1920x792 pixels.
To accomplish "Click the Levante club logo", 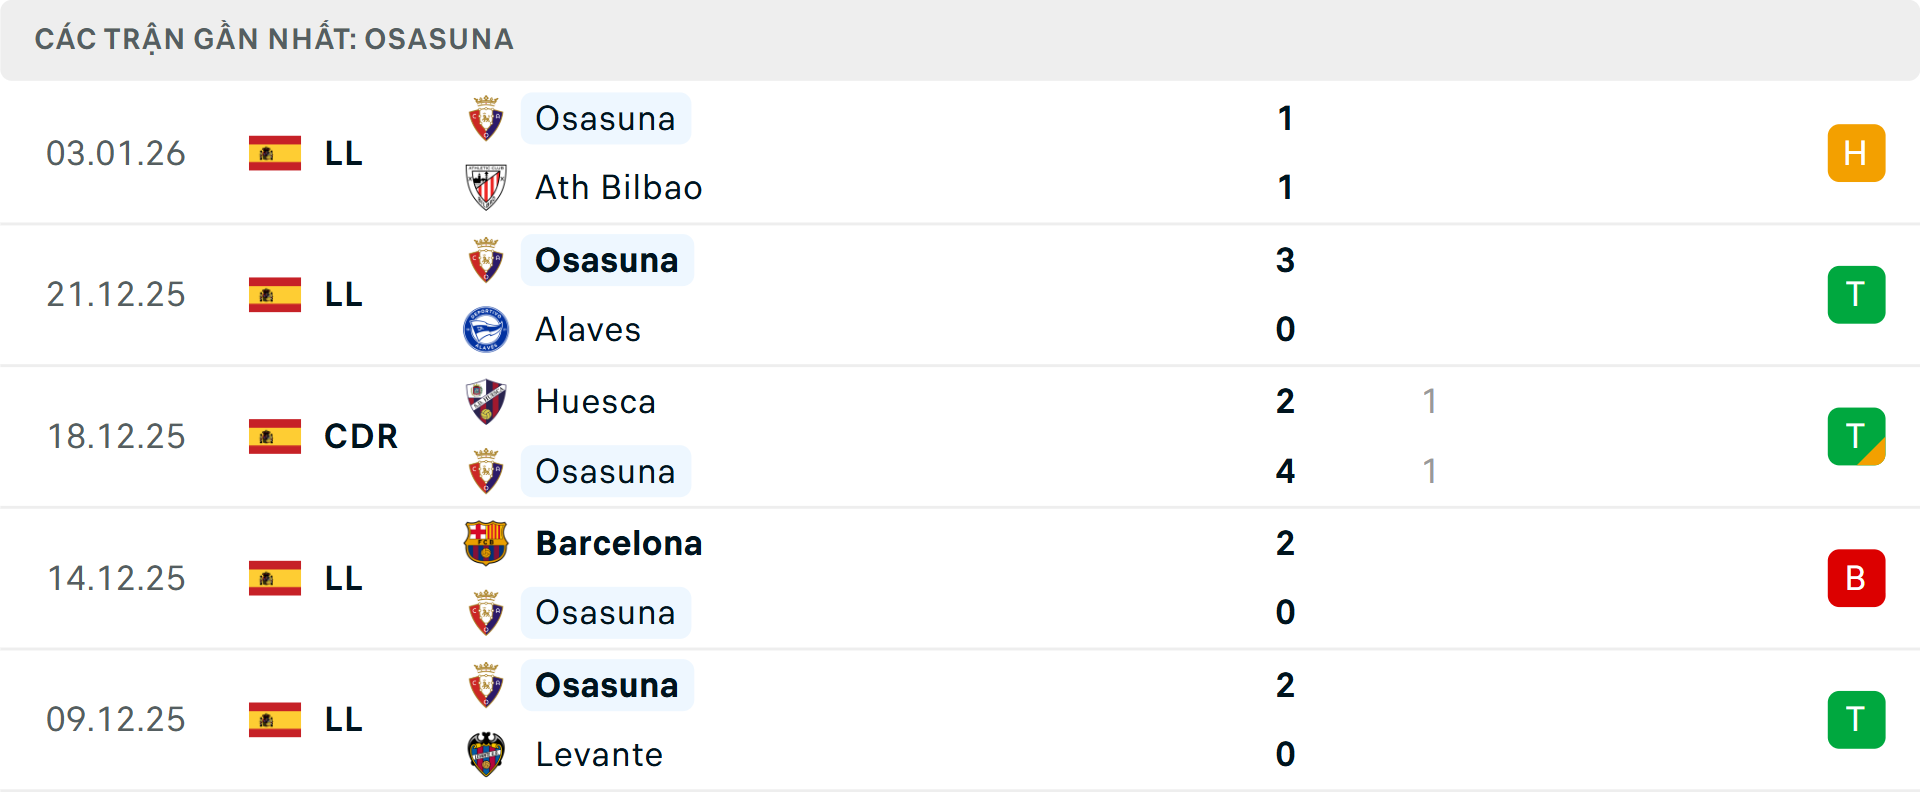I will (487, 755).
